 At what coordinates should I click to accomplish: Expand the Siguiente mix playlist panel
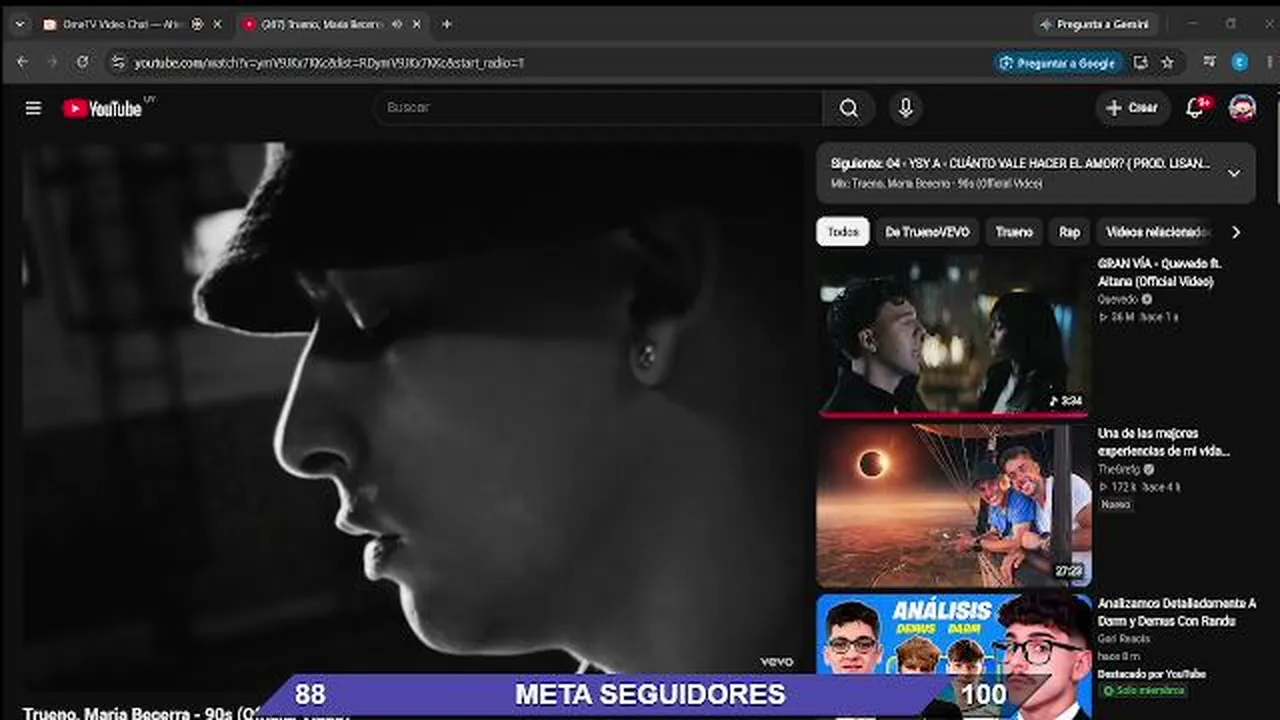coord(1234,173)
